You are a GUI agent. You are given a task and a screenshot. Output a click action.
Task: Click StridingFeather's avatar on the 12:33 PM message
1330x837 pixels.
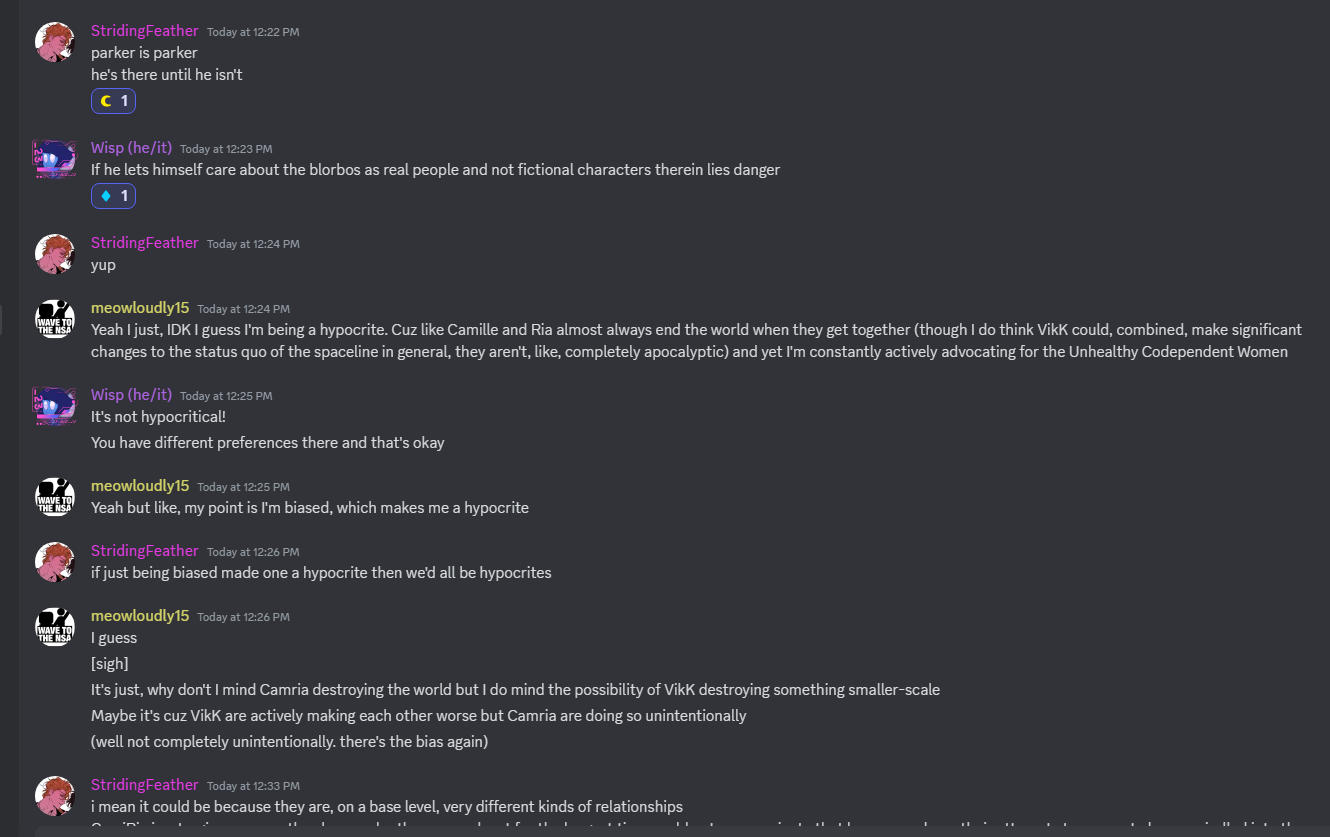click(55, 796)
